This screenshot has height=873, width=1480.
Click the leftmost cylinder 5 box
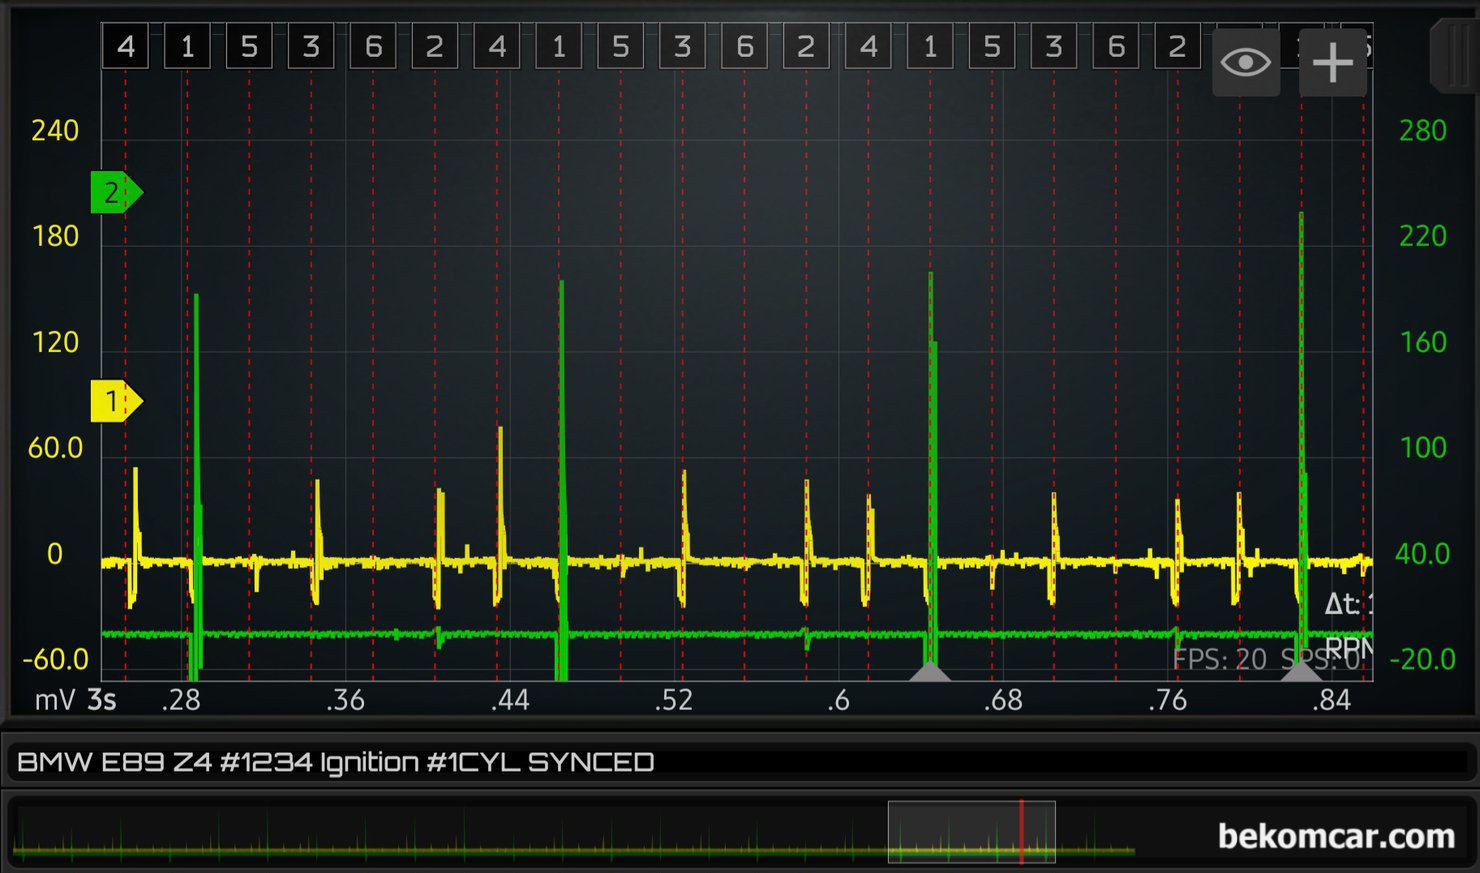tap(249, 47)
